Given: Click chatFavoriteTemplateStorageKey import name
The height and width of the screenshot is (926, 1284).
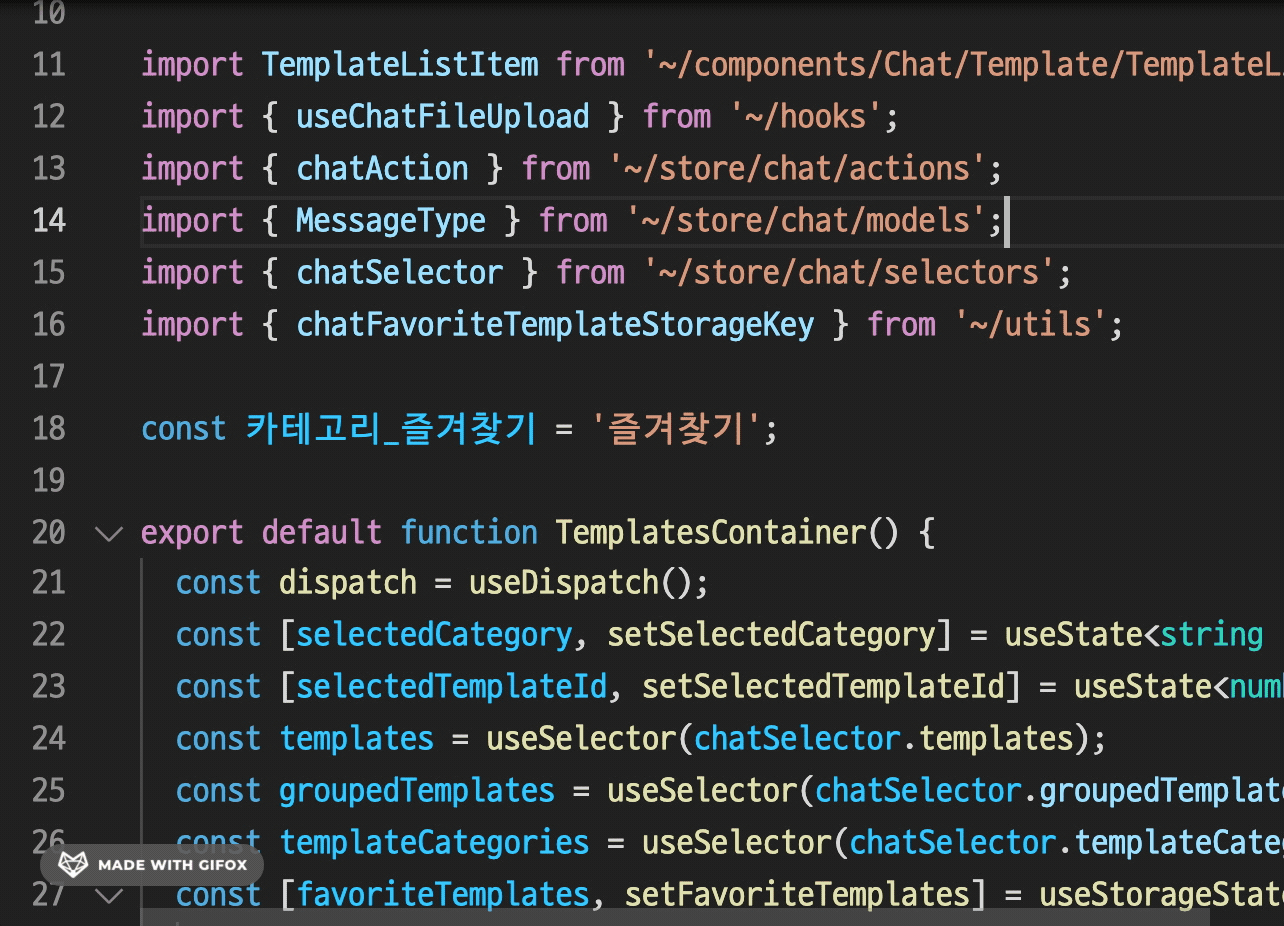Looking at the screenshot, I should (x=555, y=325).
